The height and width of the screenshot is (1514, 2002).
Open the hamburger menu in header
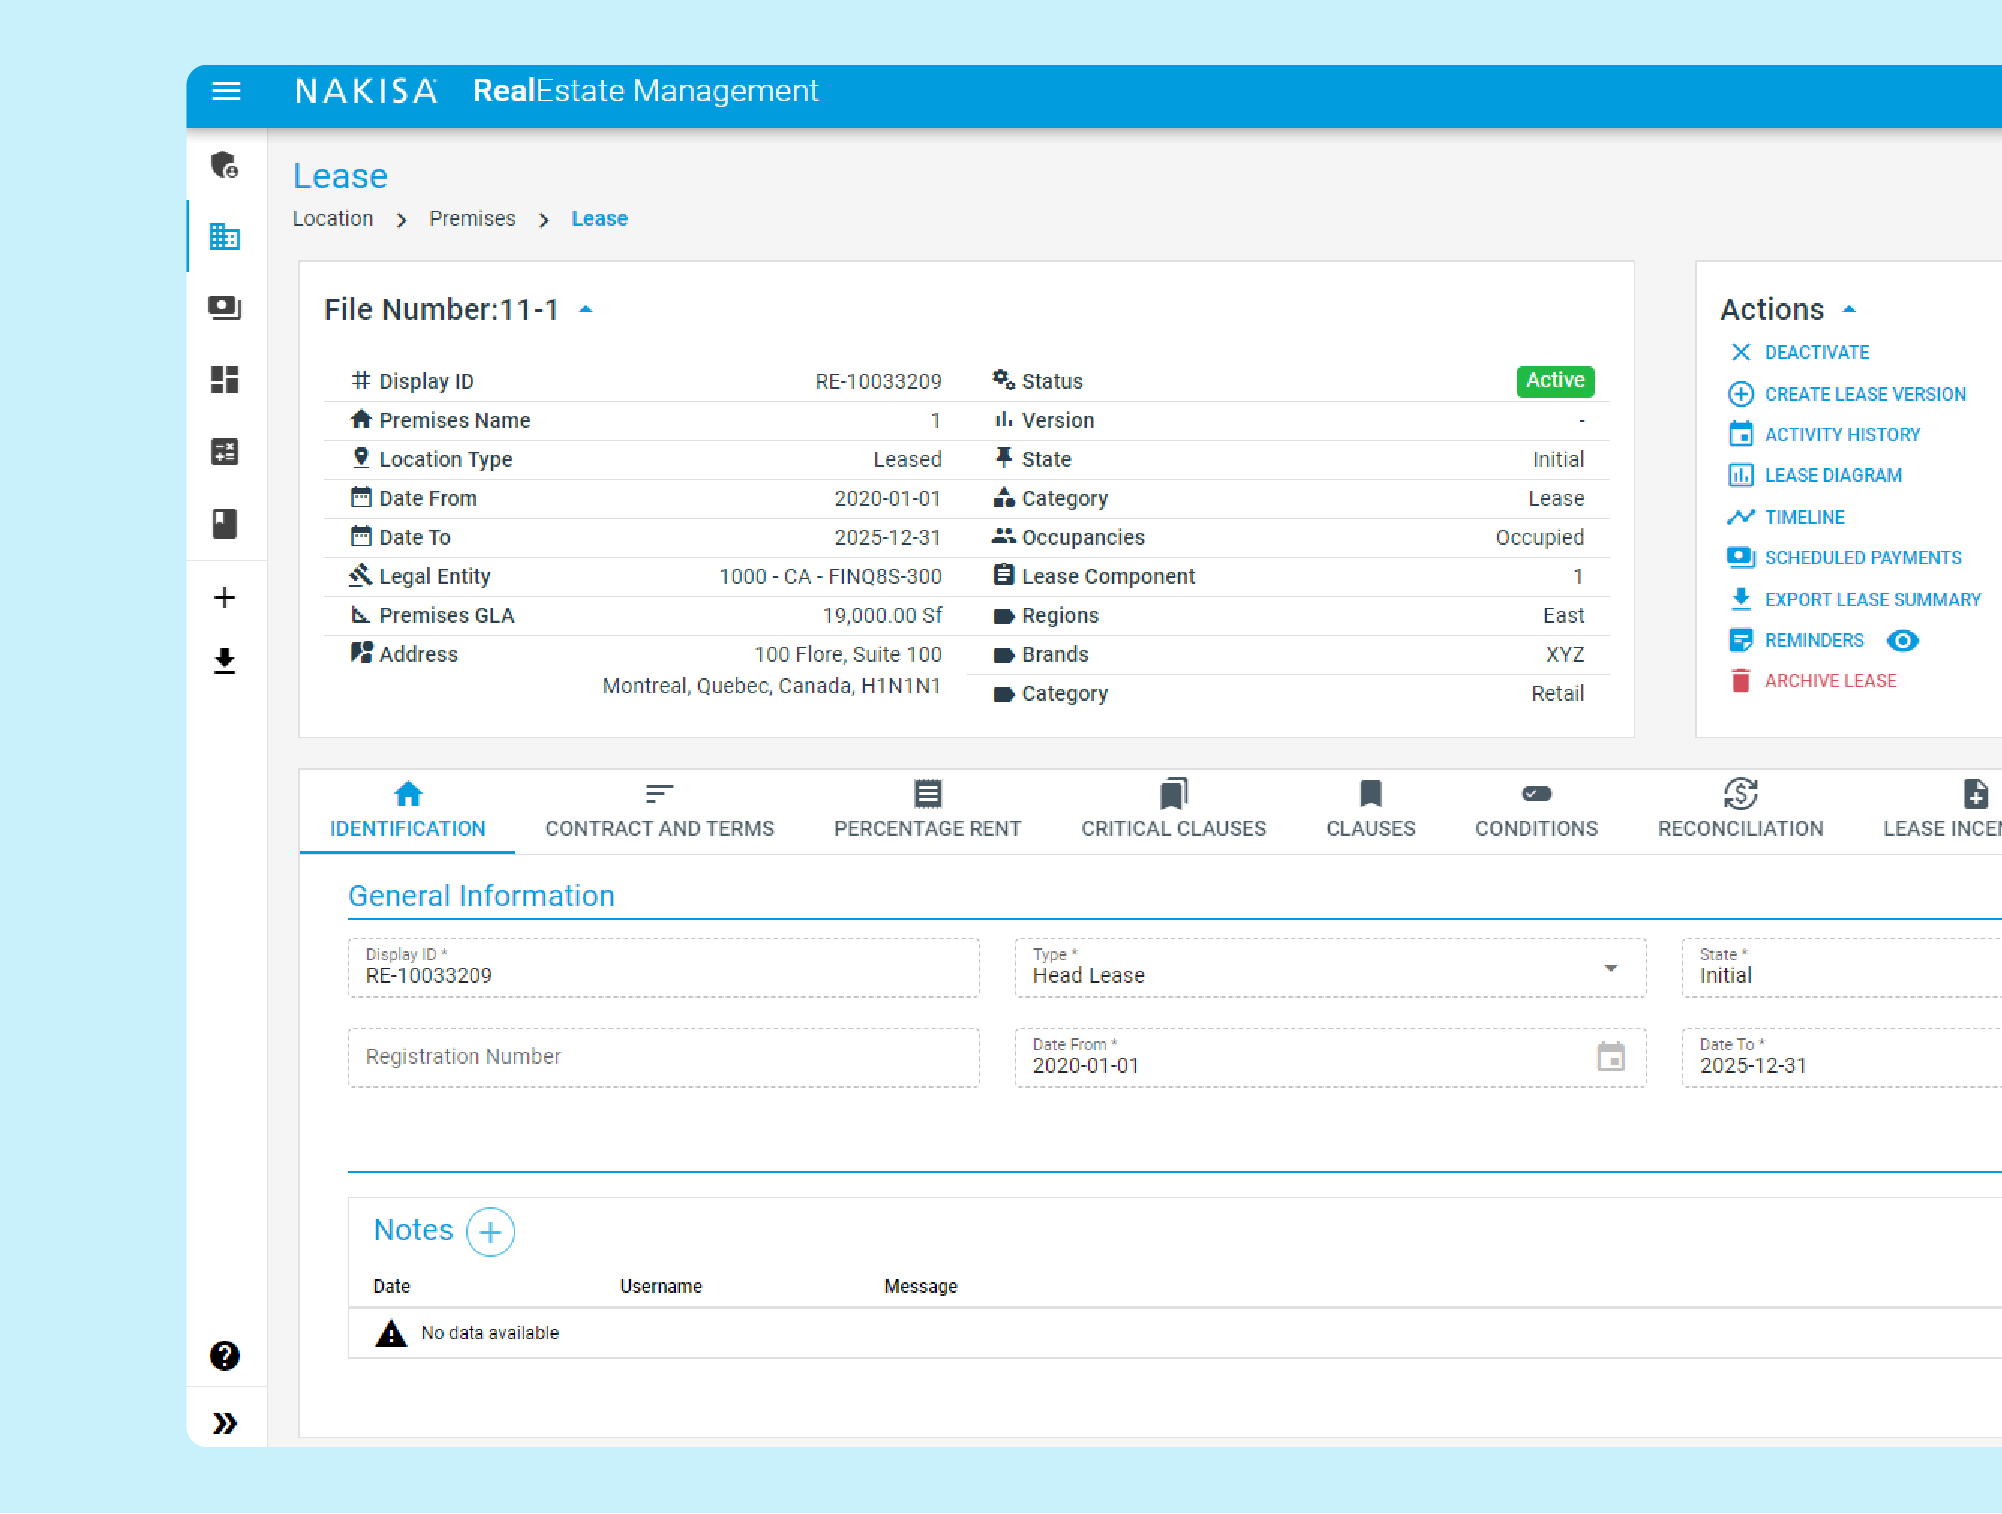pos(227,92)
